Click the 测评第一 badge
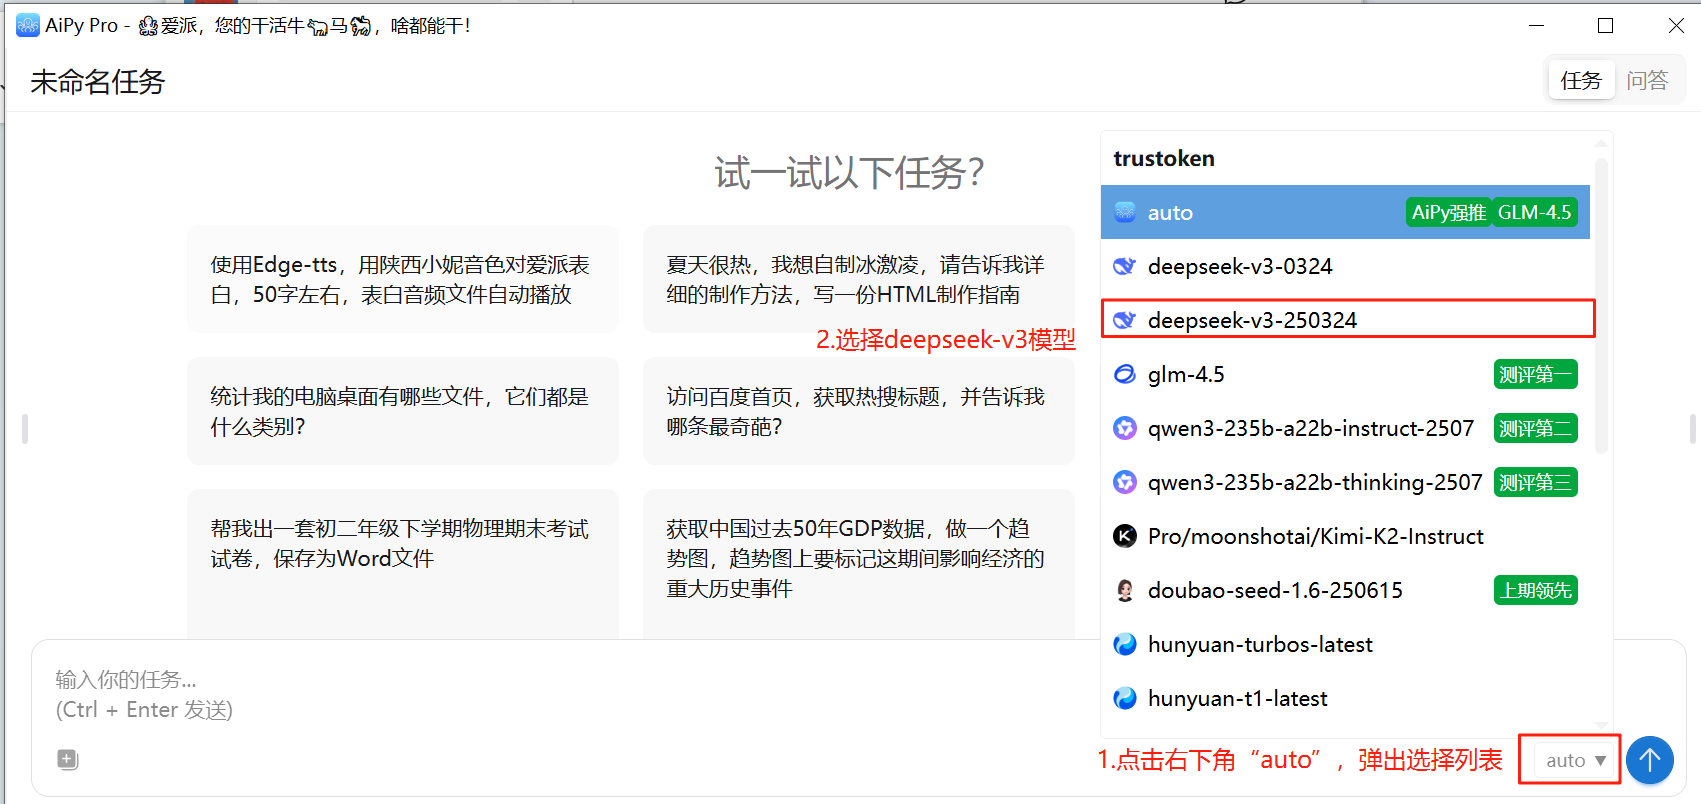This screenshot has height=804, width=1701. pyautogui.click(x=1535, y=374)
